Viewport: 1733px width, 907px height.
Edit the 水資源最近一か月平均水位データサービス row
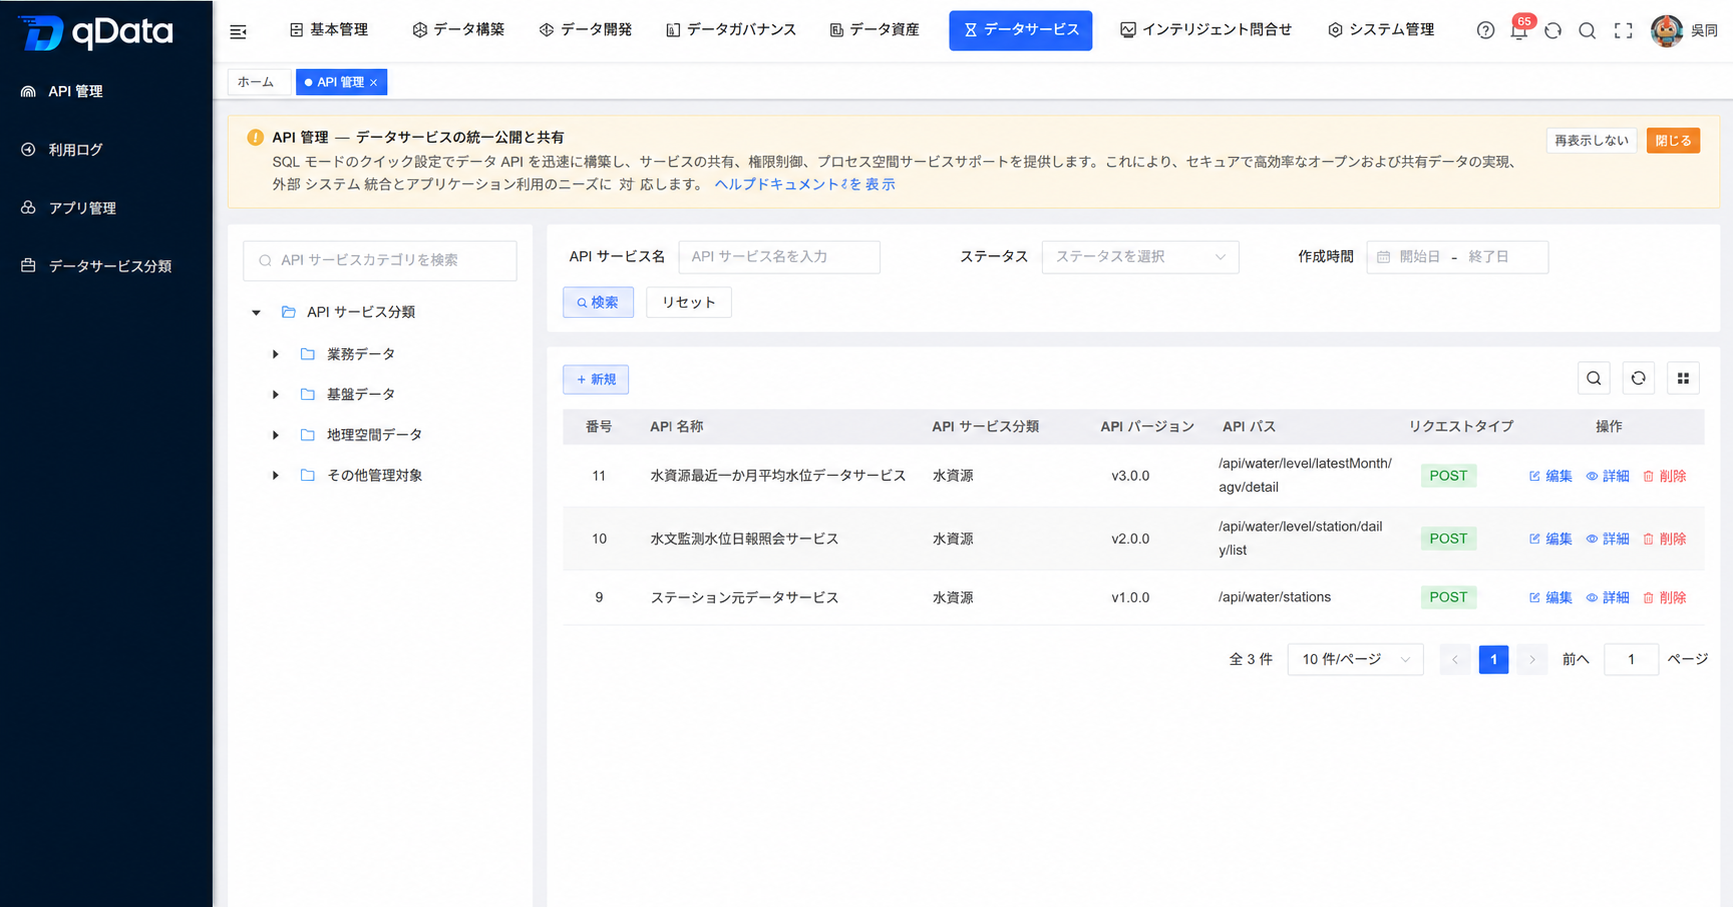click(1550, 476)
